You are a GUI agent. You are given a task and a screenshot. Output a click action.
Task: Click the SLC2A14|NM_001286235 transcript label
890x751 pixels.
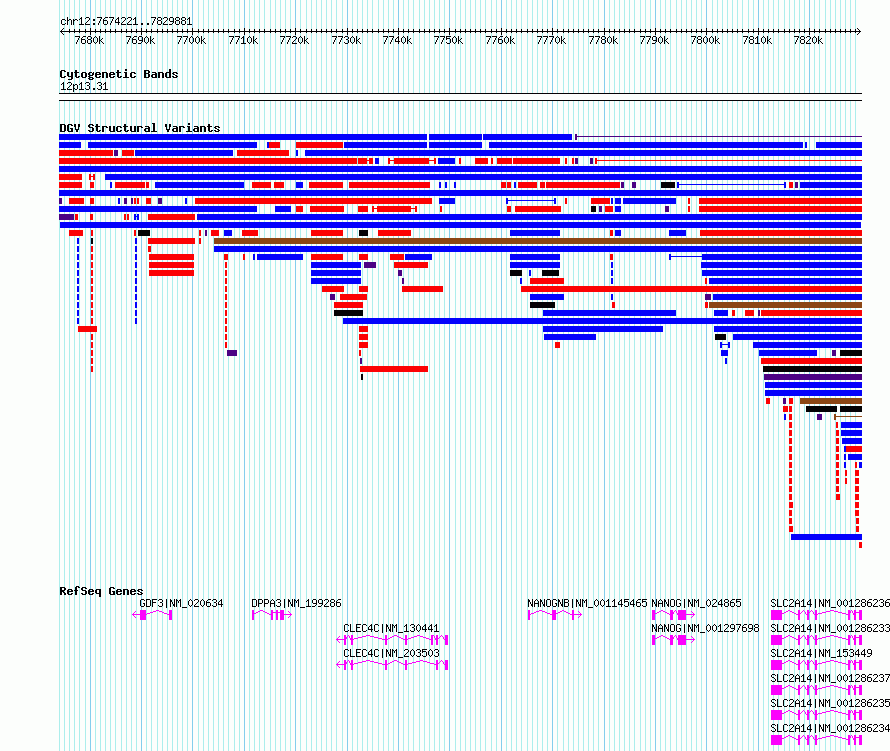[x=830, y=703]
